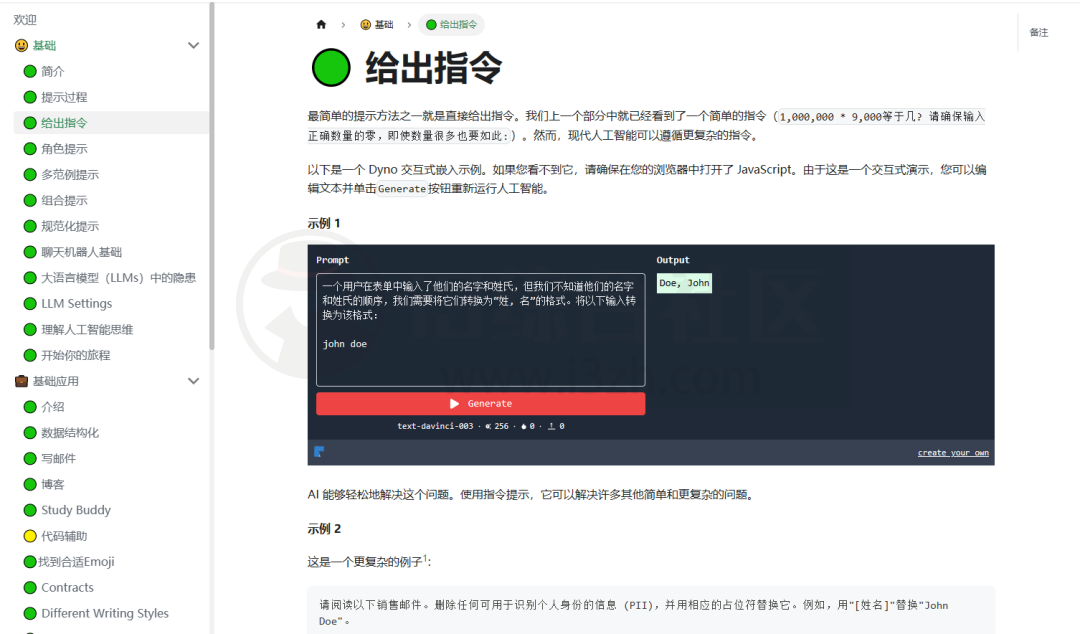Open 聊天机器人基础 in the sidebar
The height and width of the screenshot is (634, 1080).
pos(81,252)
